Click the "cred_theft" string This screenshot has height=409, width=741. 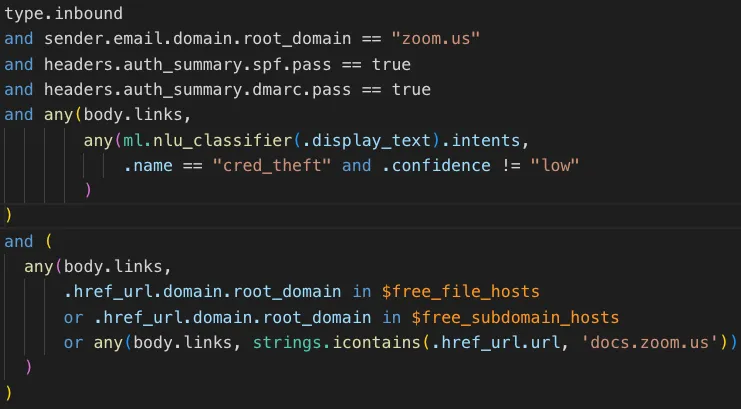pyautogui.click(x=272, y=165)
